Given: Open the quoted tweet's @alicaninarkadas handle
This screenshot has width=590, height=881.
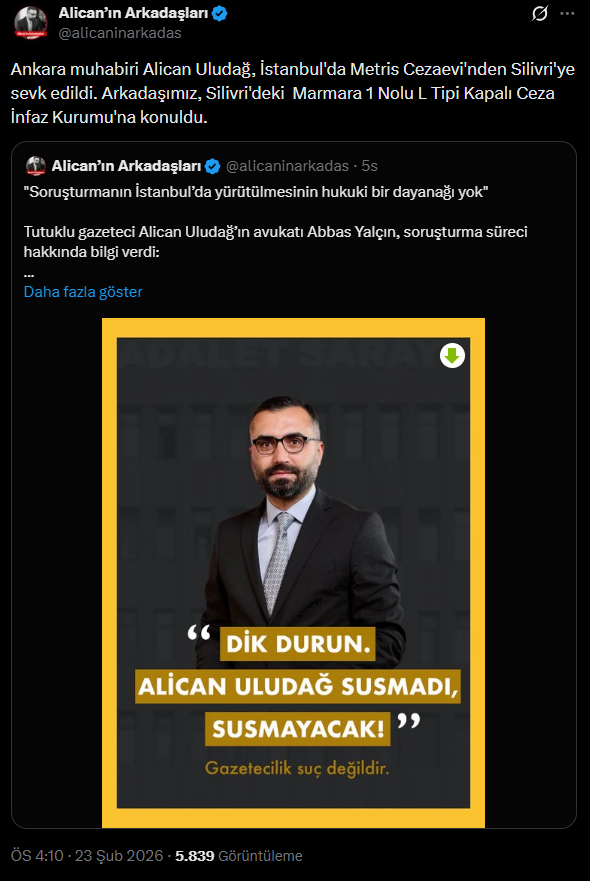Looking at the screenshot, I should click(x=287, y=166).
